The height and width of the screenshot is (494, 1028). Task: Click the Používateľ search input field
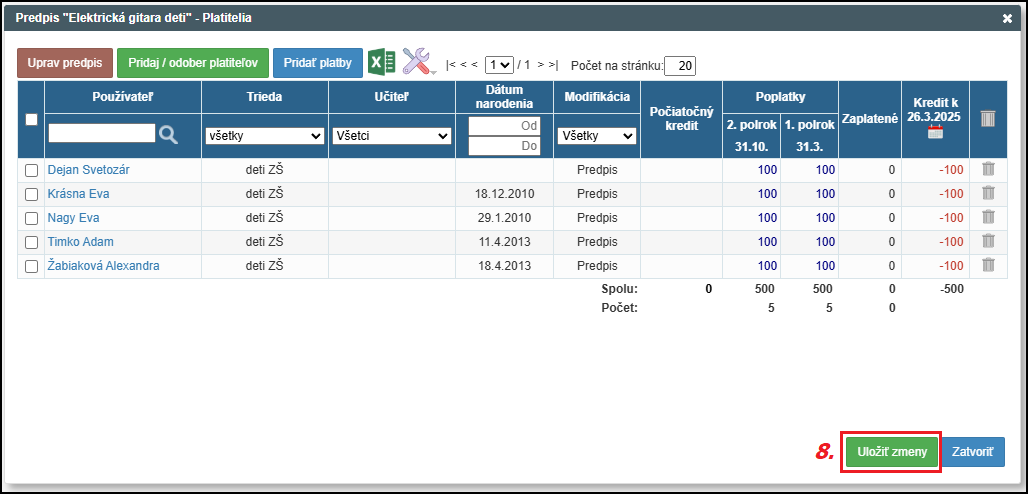pos(102,133)
